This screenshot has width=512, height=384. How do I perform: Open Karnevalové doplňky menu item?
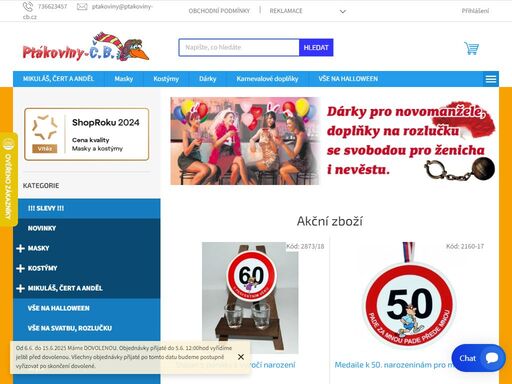267,79
